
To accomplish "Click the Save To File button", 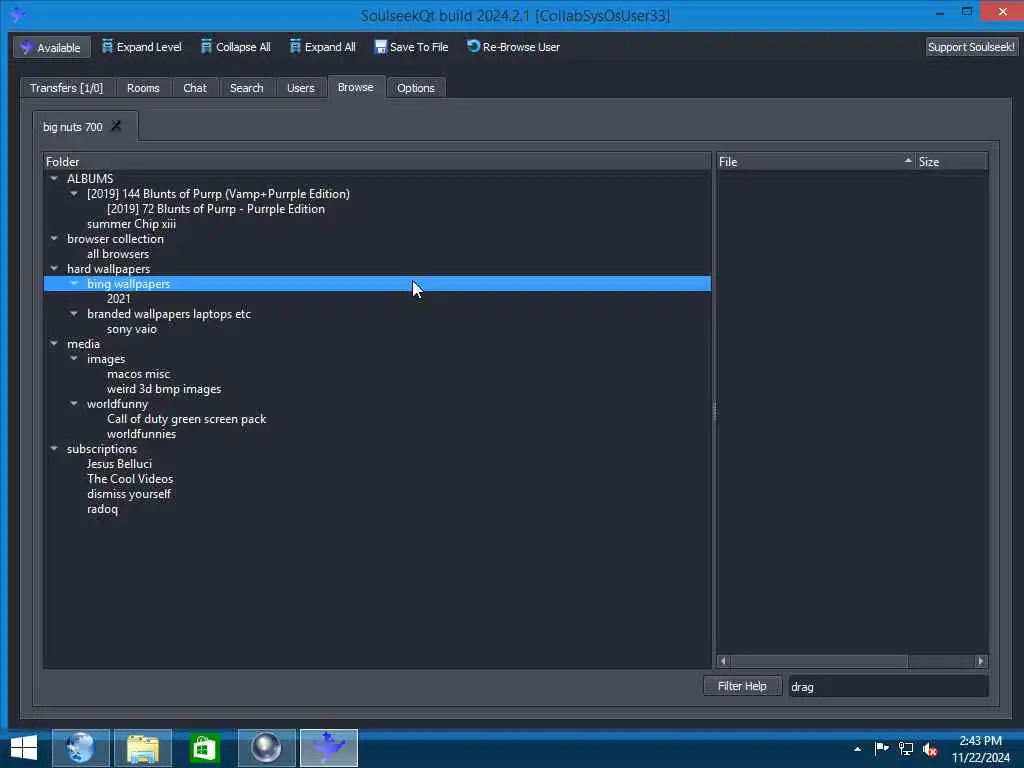I will tap(411, 47).
